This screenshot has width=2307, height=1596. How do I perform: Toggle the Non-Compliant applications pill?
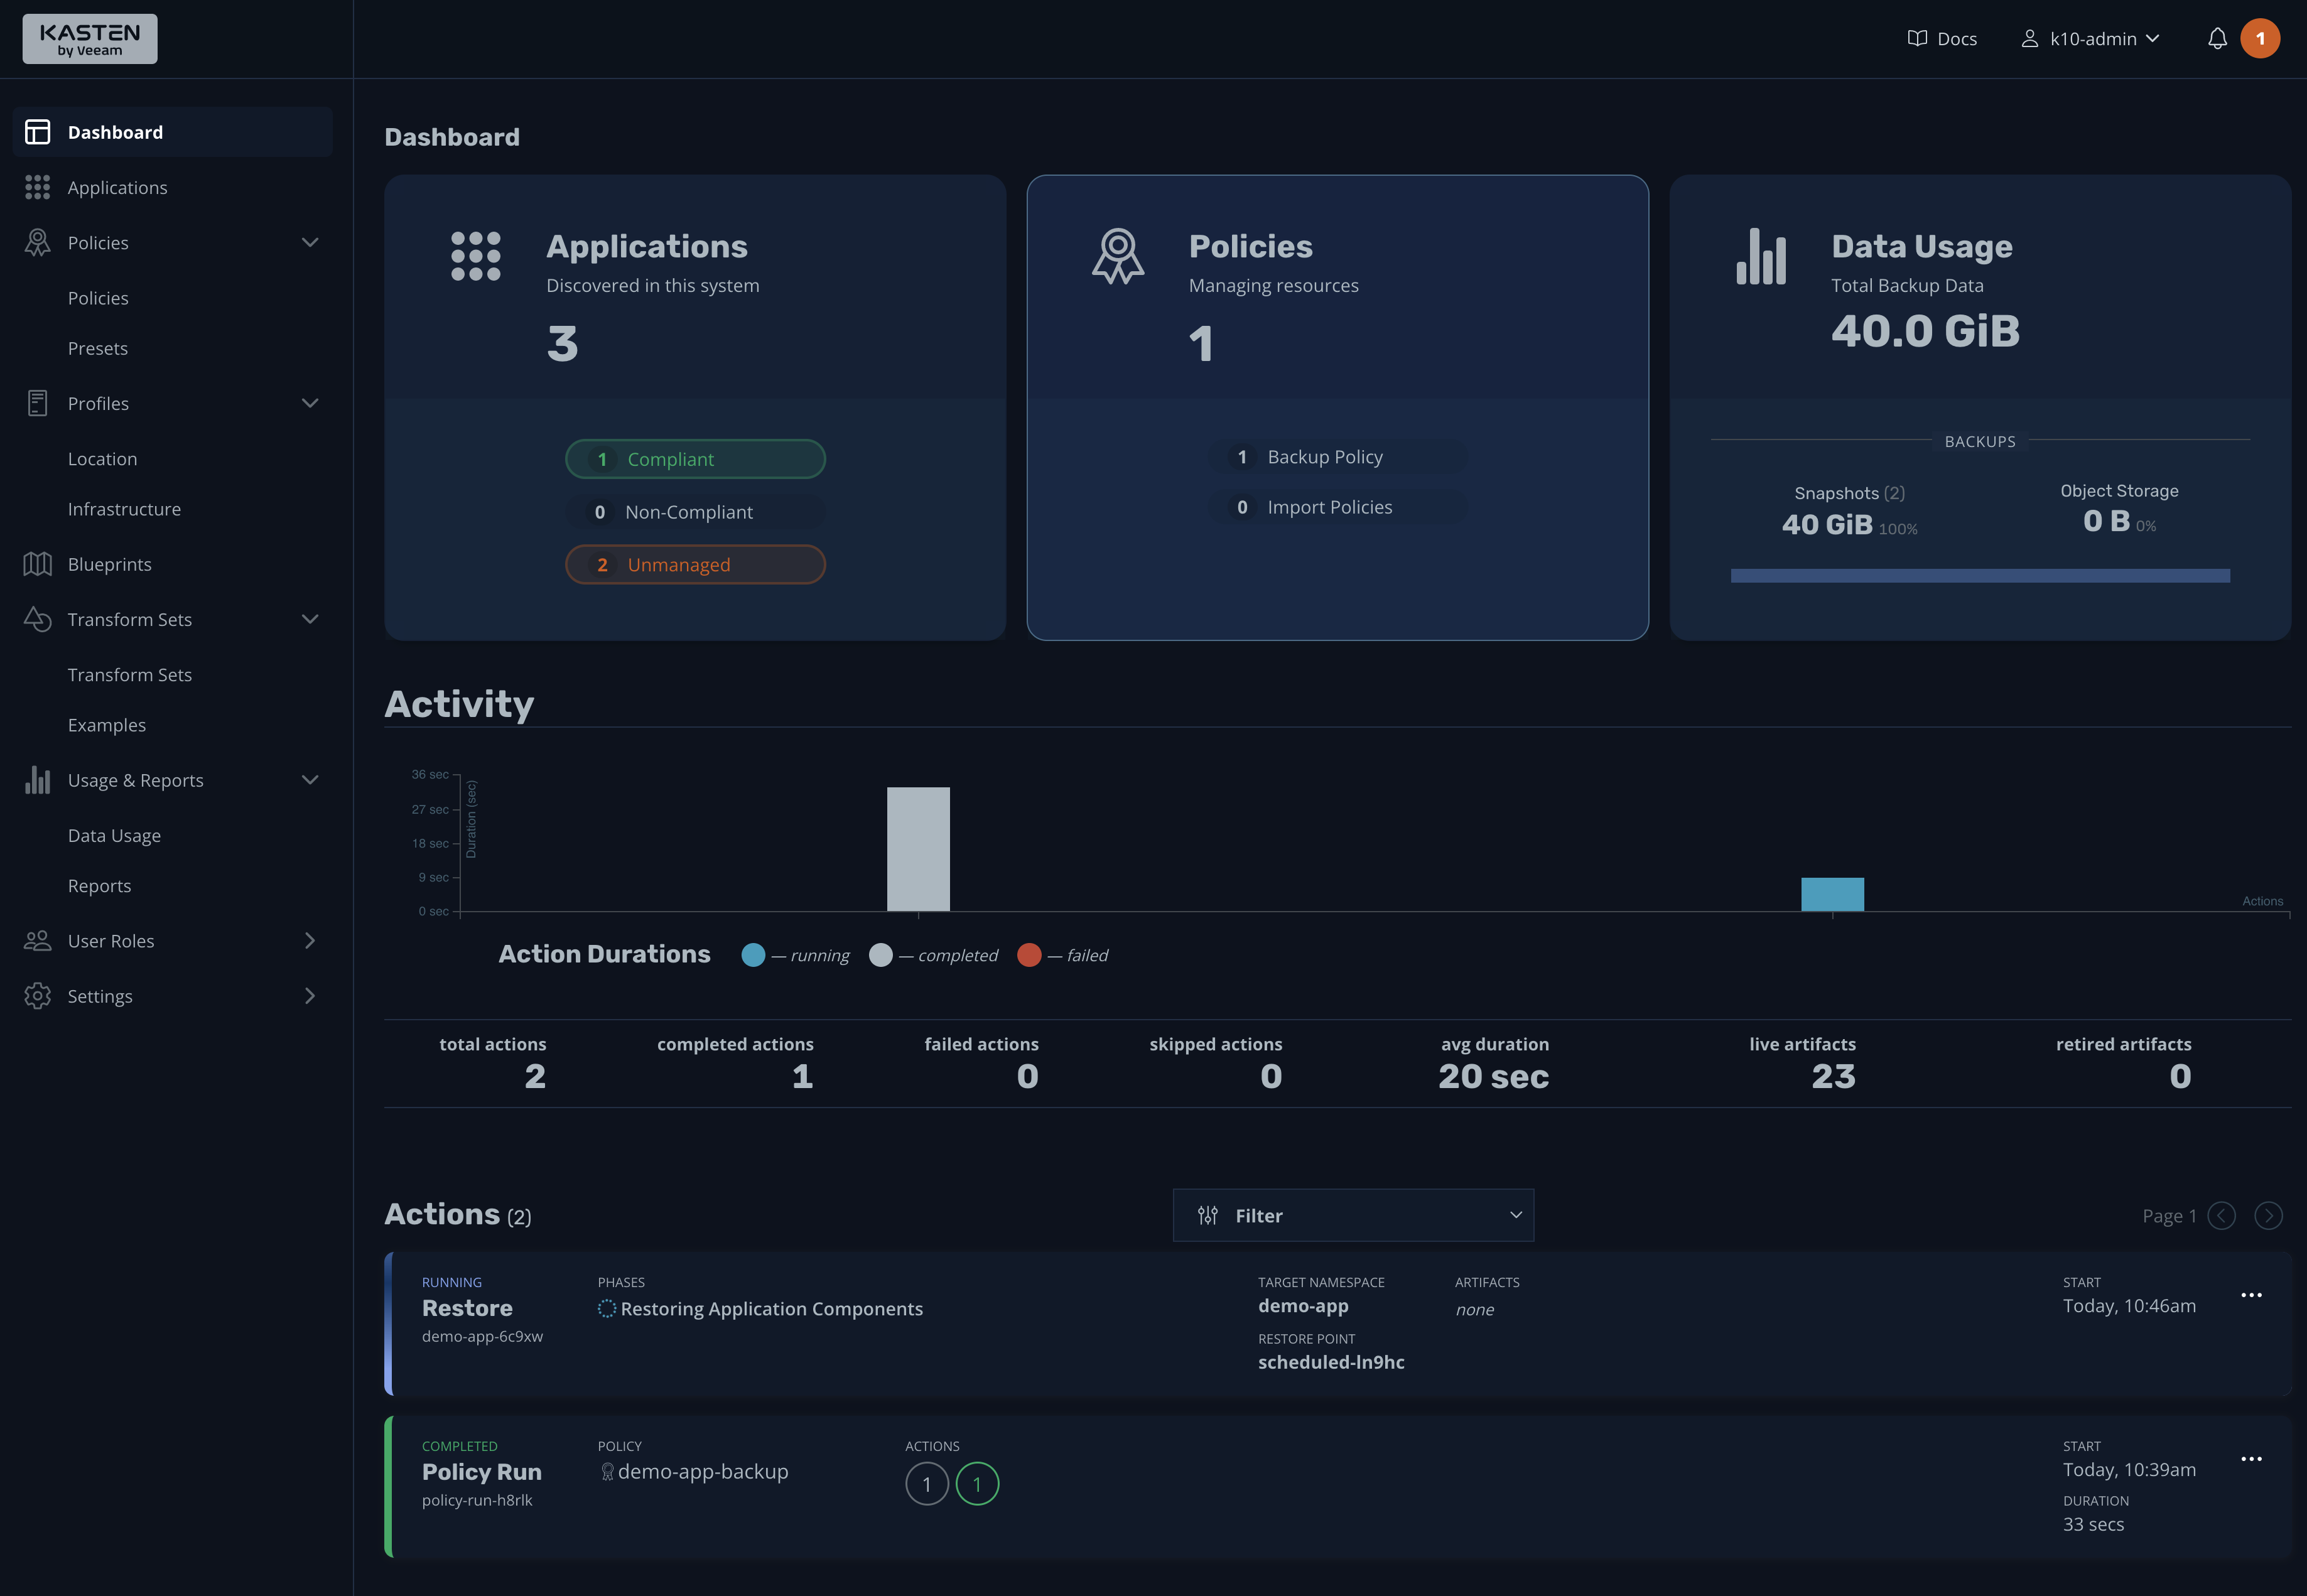coord(695,512)
